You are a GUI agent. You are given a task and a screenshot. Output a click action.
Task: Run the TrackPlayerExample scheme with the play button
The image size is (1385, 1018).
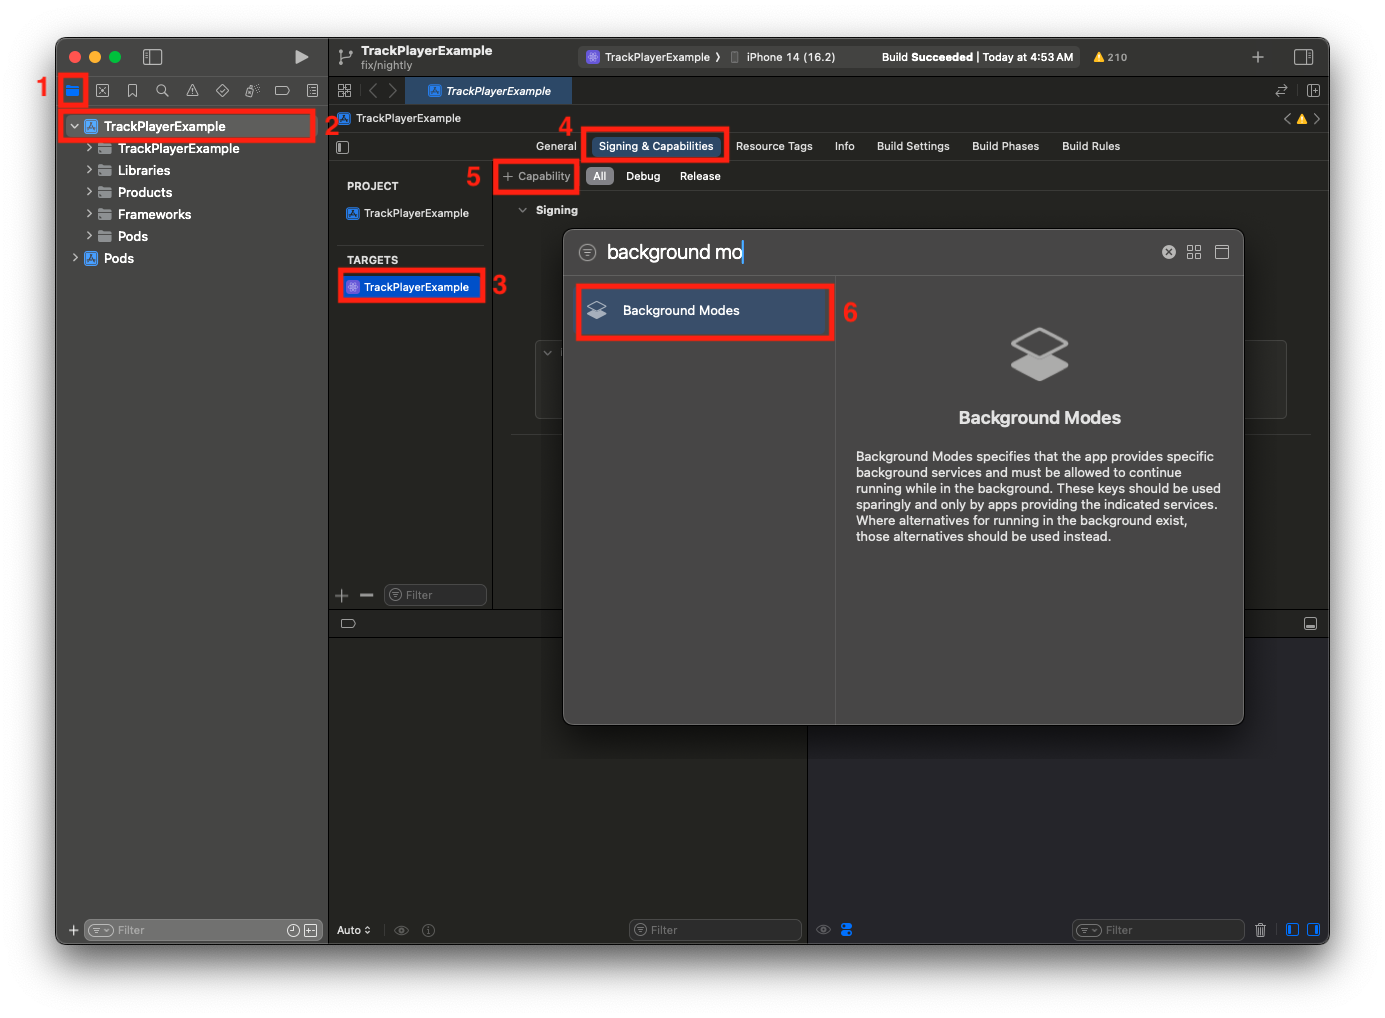coord(301,57)
